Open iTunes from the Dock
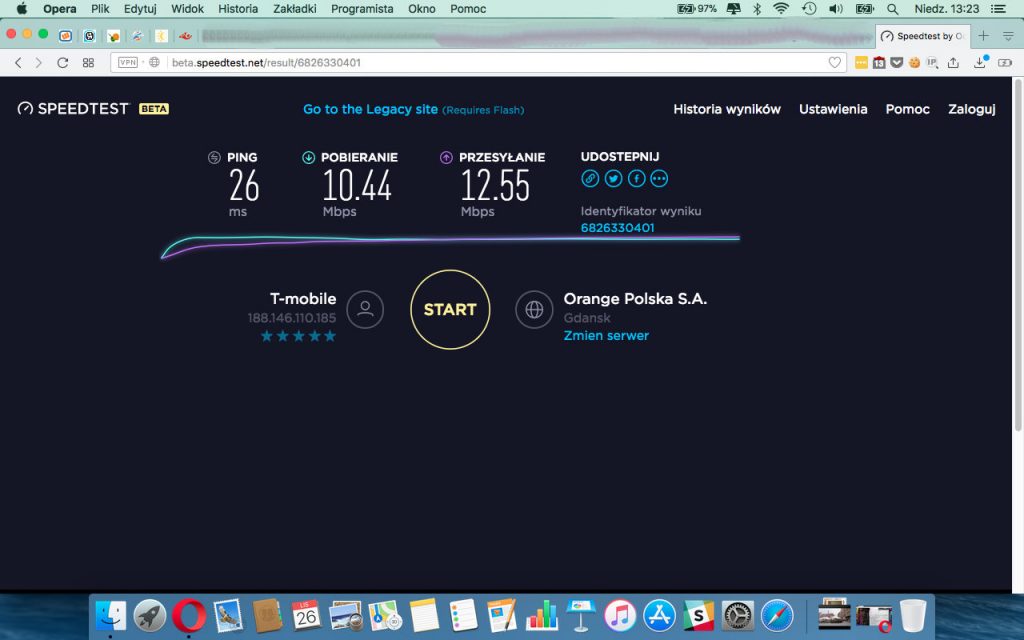1024x640 pixels. click(x=620, y=615)
